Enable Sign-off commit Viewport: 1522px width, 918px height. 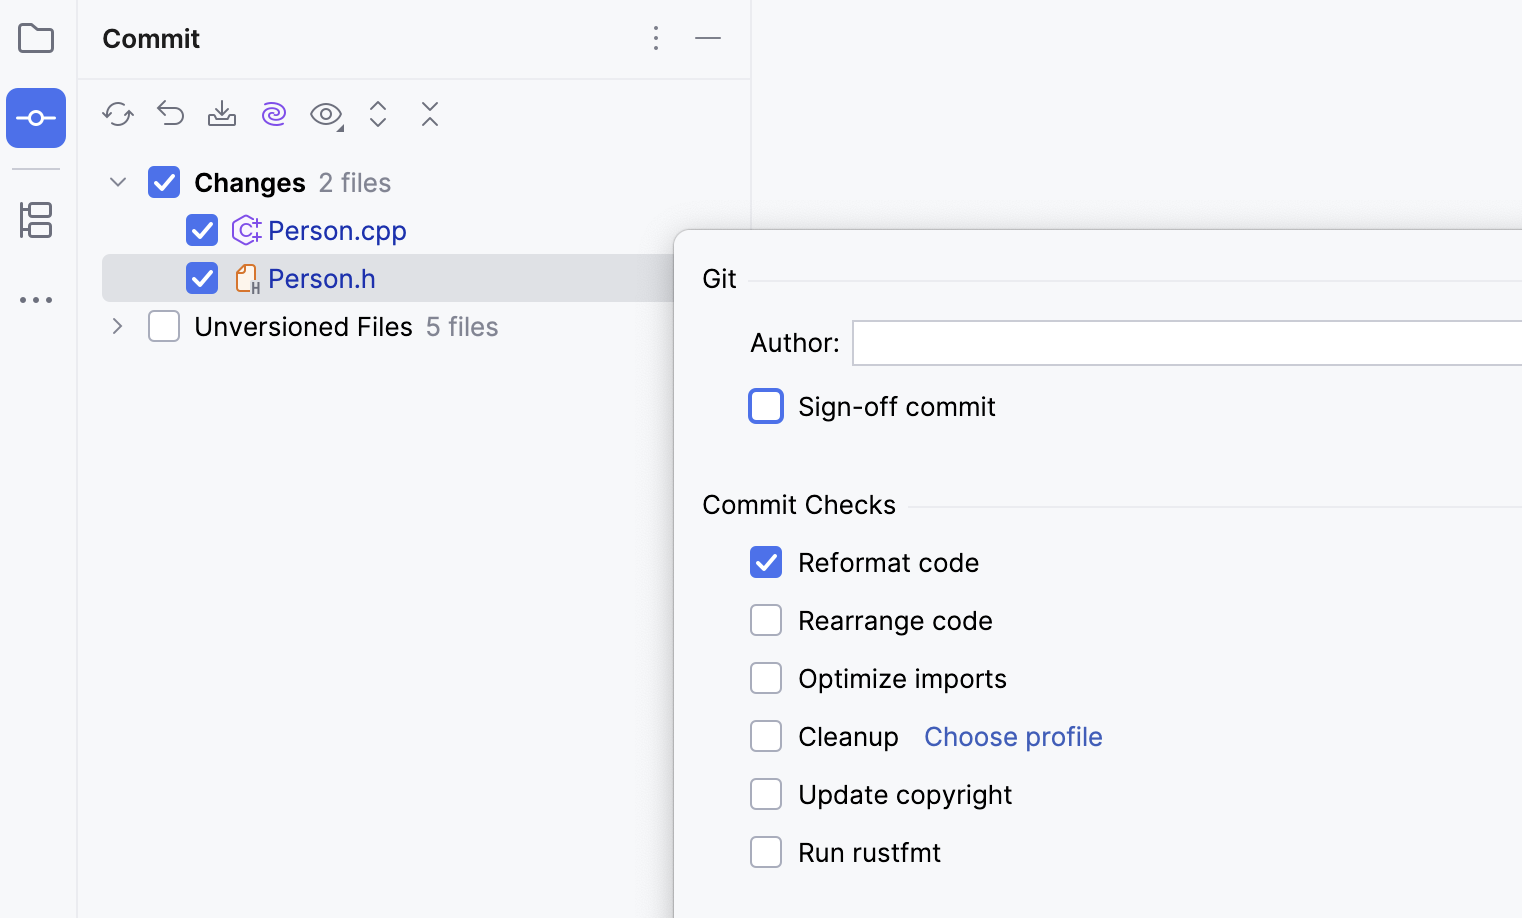point(766,406)
